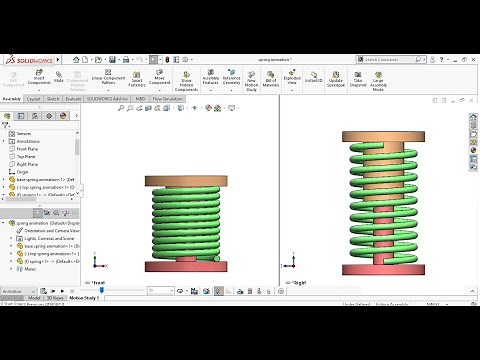
Task: Open Assembly Features tool
Action: click(x=211, y=77)
